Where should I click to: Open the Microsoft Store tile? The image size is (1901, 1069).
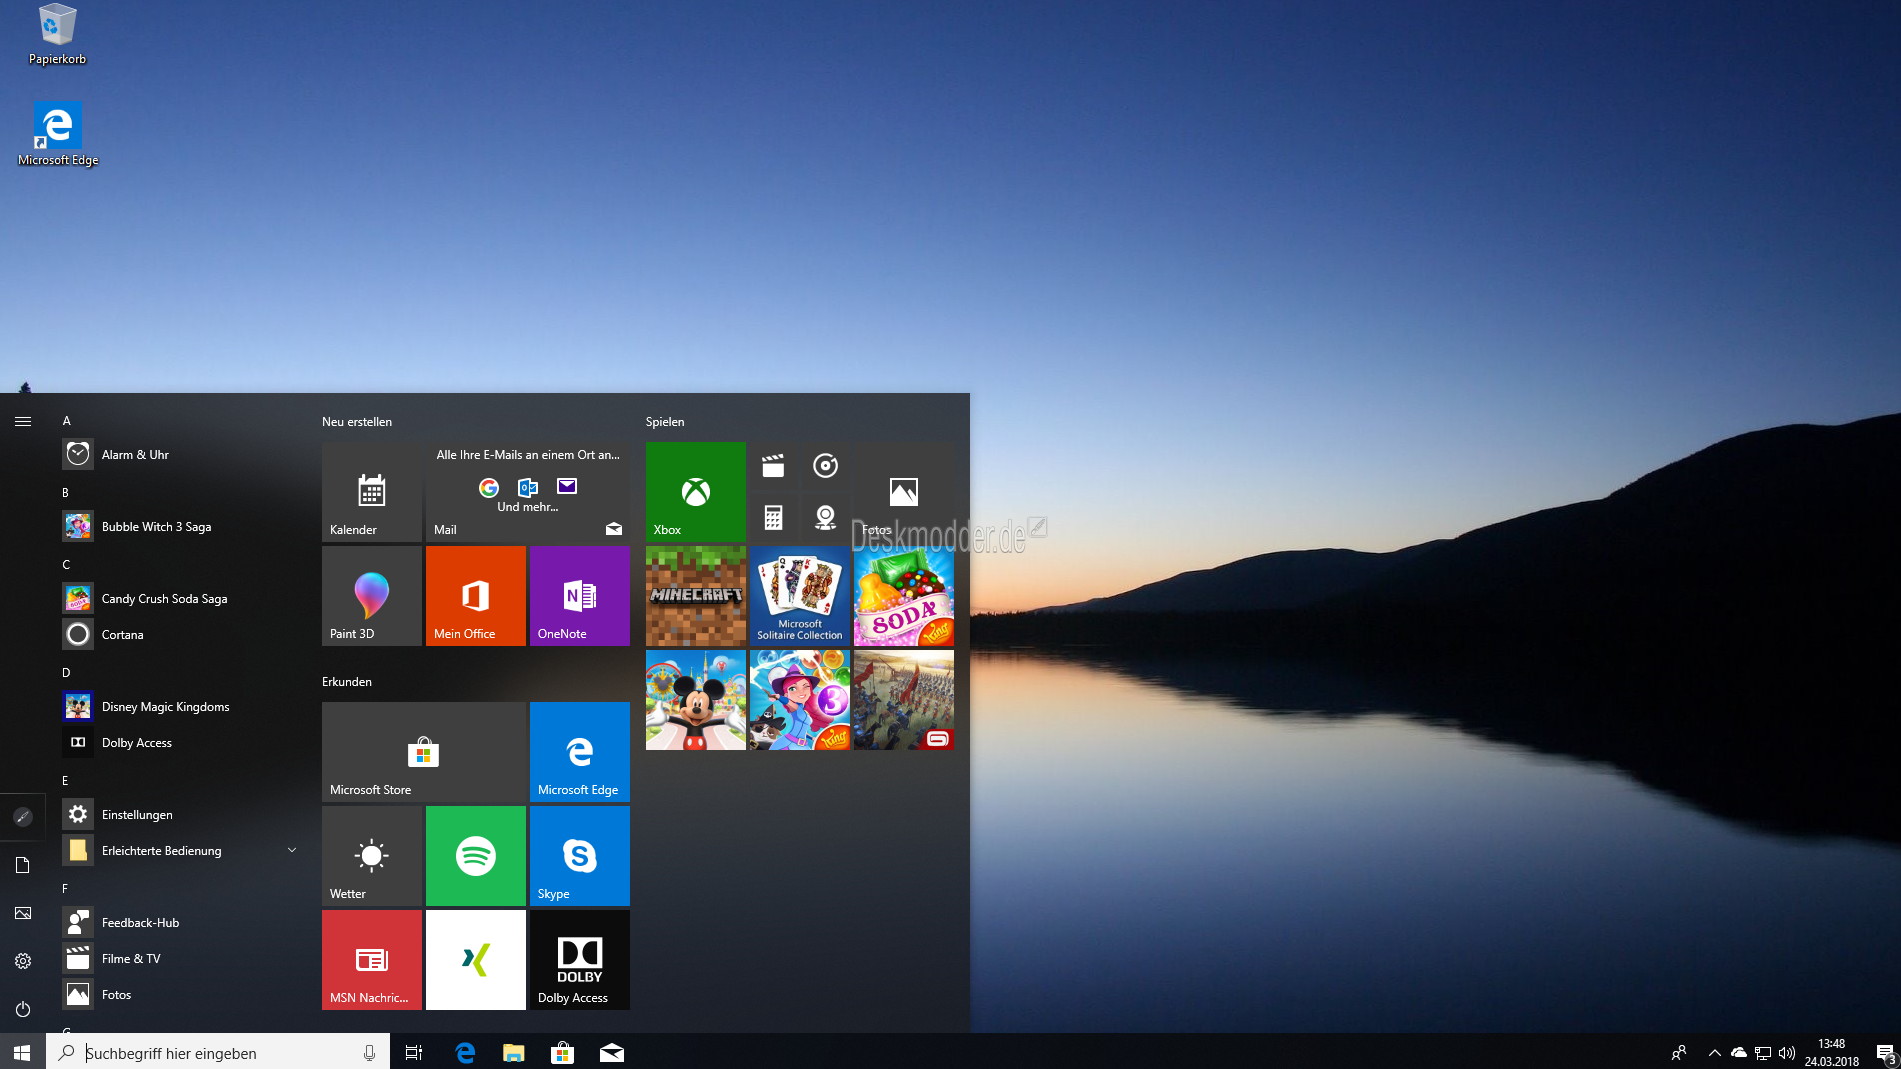coord(424,752)
